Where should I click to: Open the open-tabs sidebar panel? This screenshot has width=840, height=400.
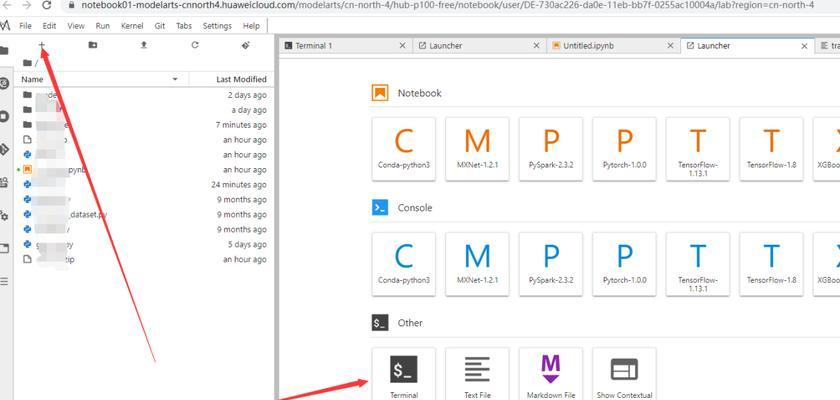point(4,248)
